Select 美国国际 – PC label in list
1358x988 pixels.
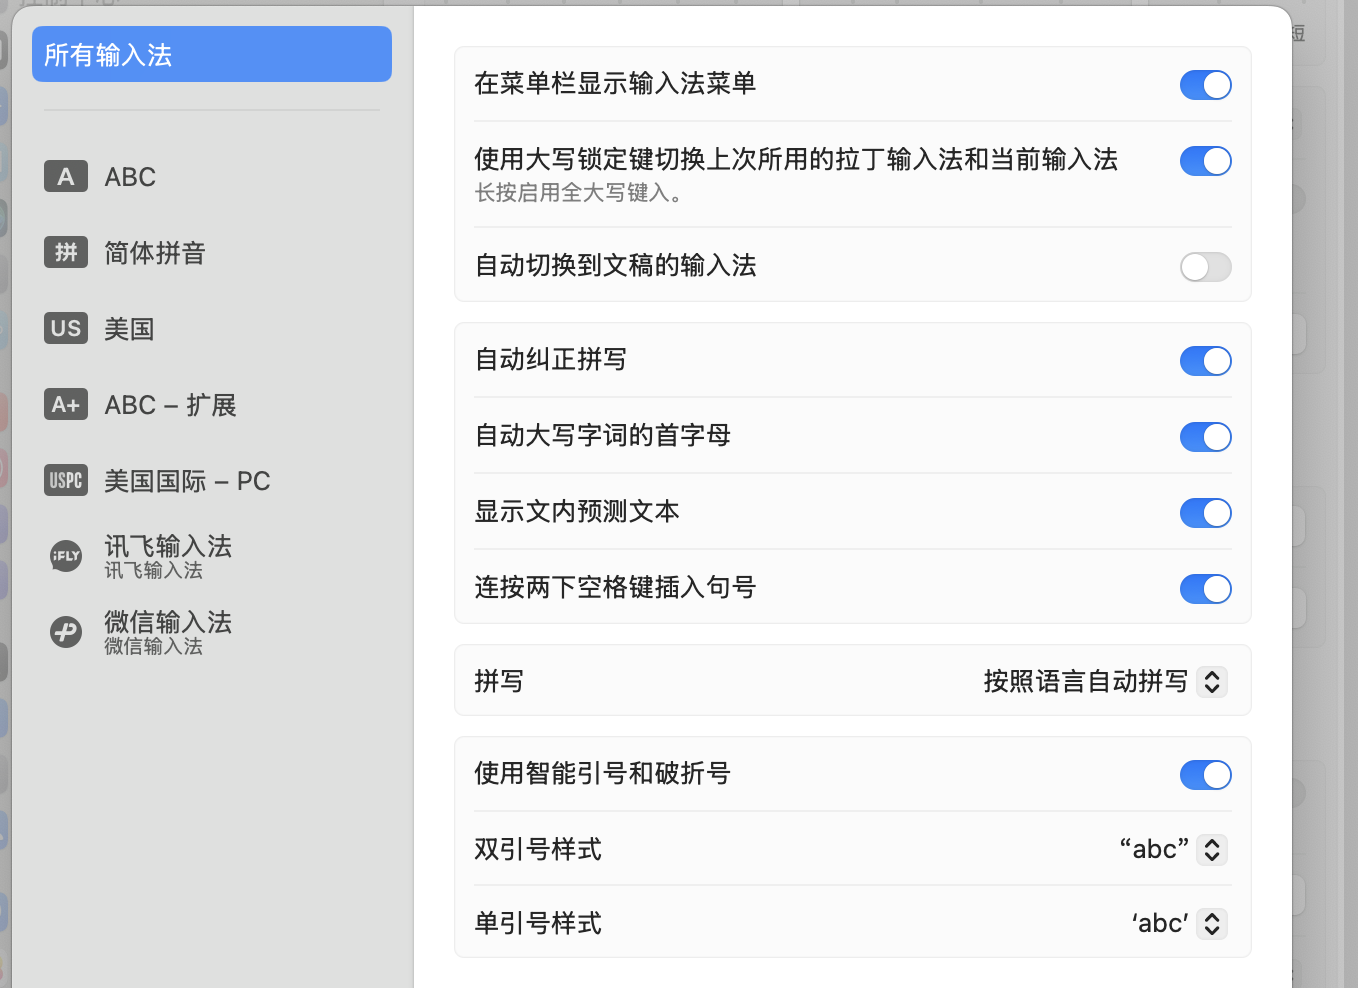click(187, 481)
